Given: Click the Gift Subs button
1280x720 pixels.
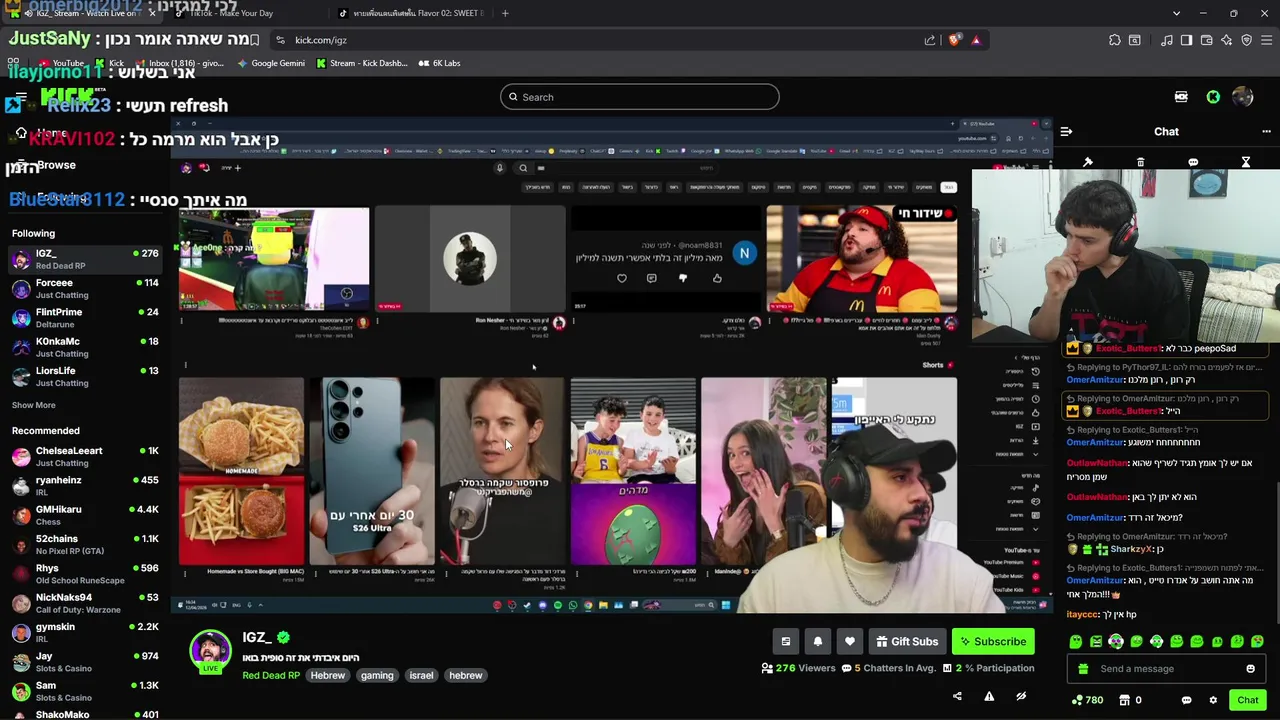Looking at the screenshot, I should click(907, 641).
